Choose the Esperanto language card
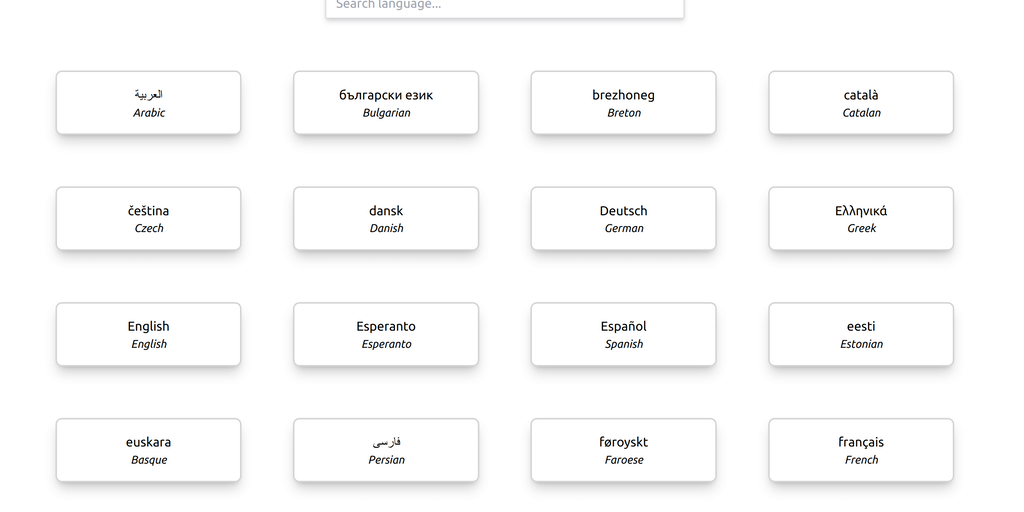The width and height of the screenshot is (1024, 512). [386, 334]
